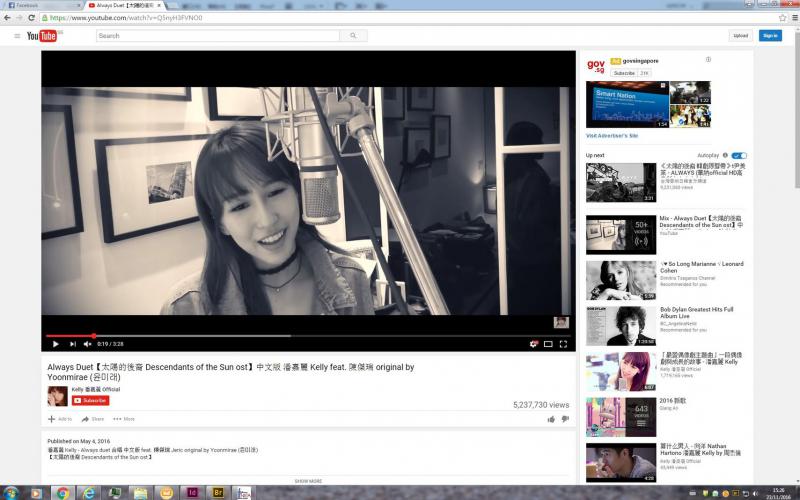Enter full screen video mode

[563, 344]
